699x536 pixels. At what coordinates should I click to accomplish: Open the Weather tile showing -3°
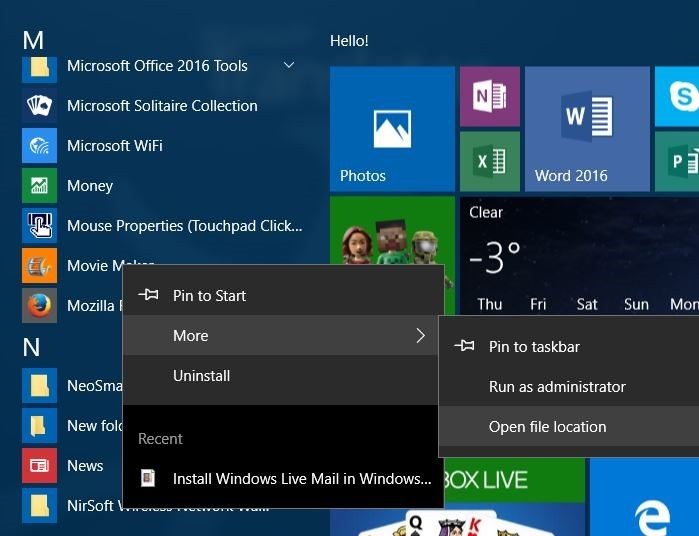pyautogui.click(x=580, y=256)
